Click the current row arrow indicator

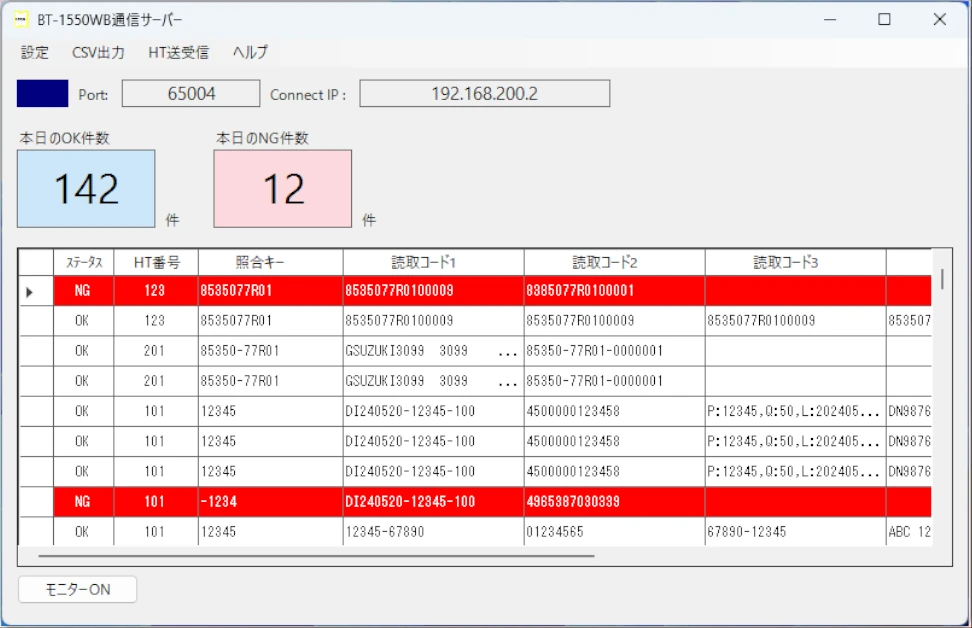[x=29, y=292]
